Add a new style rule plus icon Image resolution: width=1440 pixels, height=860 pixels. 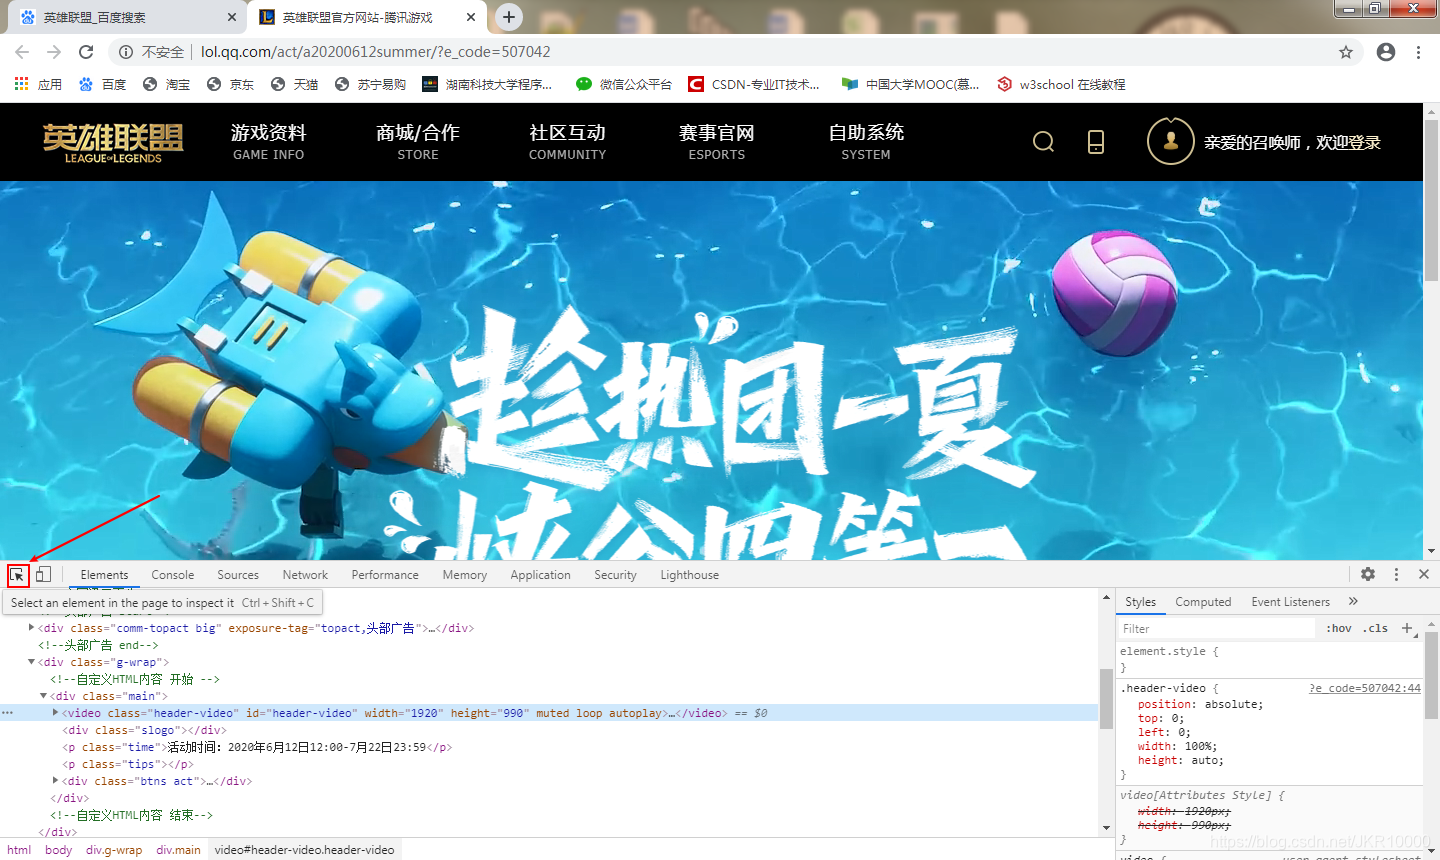1407,628
